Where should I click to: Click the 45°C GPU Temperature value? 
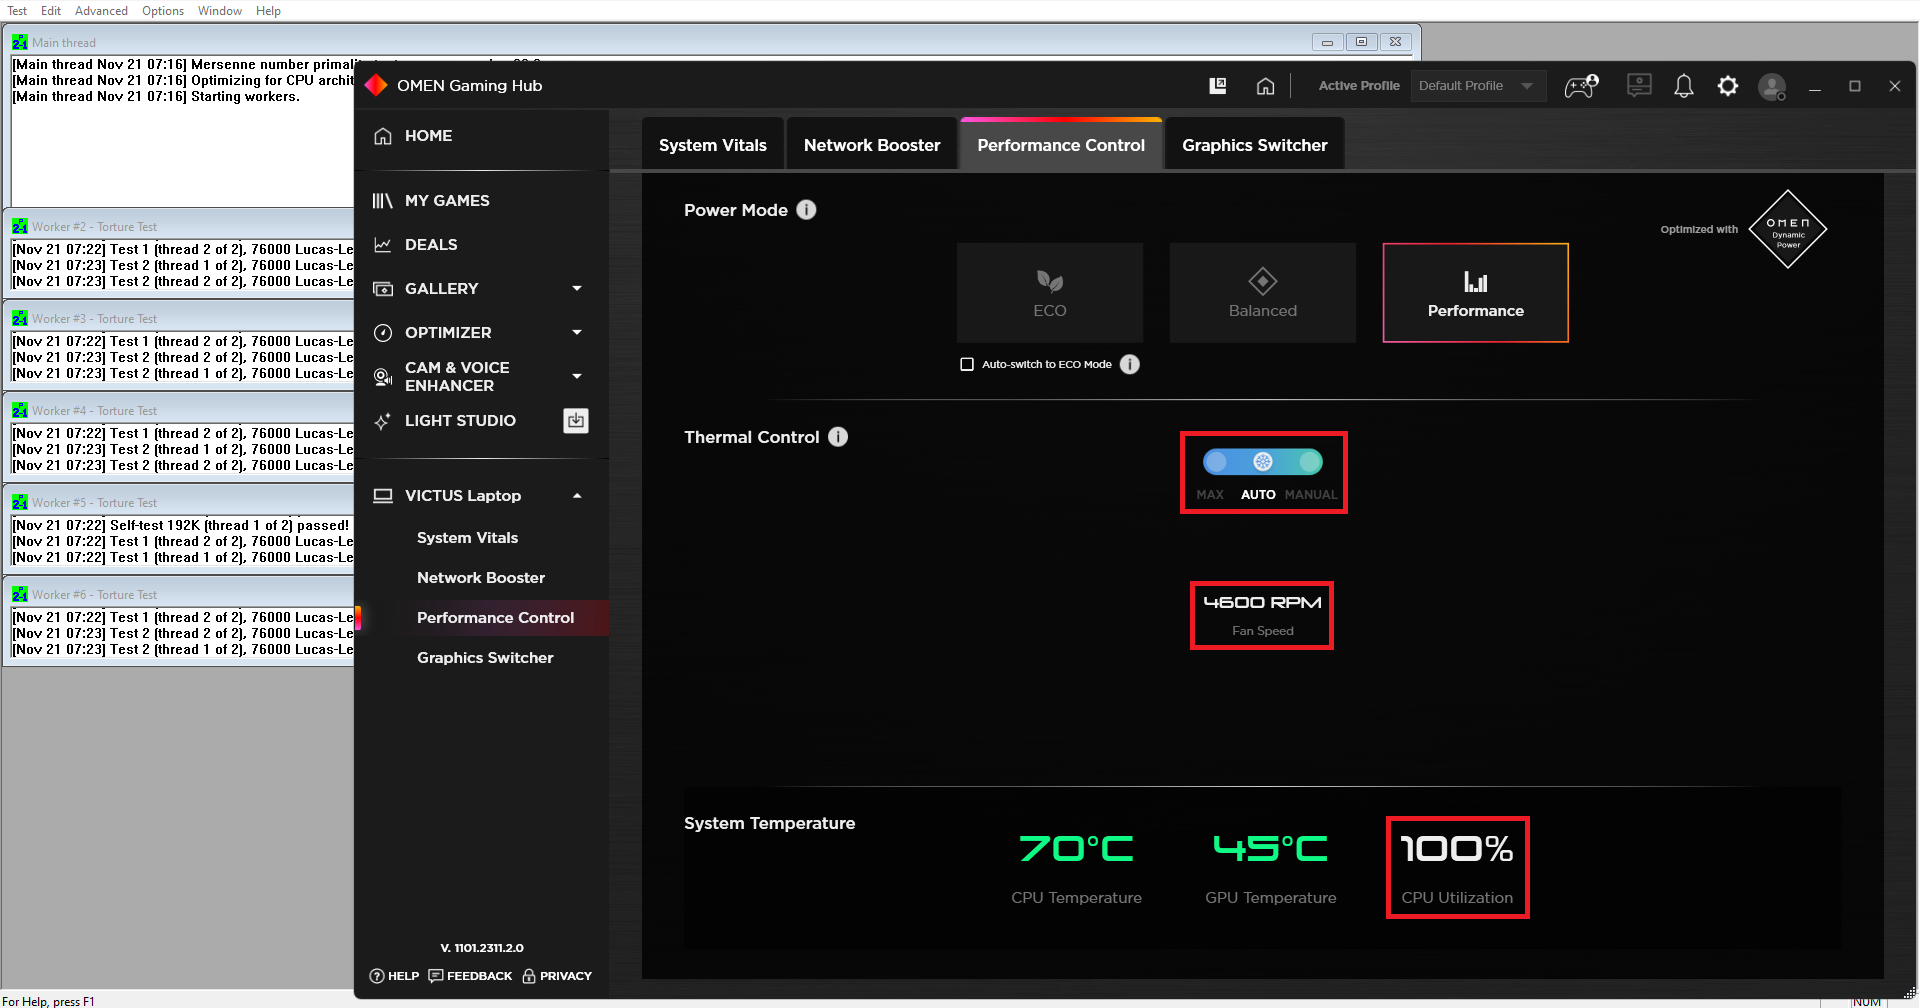pyautogui.click(x=1270, y=849)
